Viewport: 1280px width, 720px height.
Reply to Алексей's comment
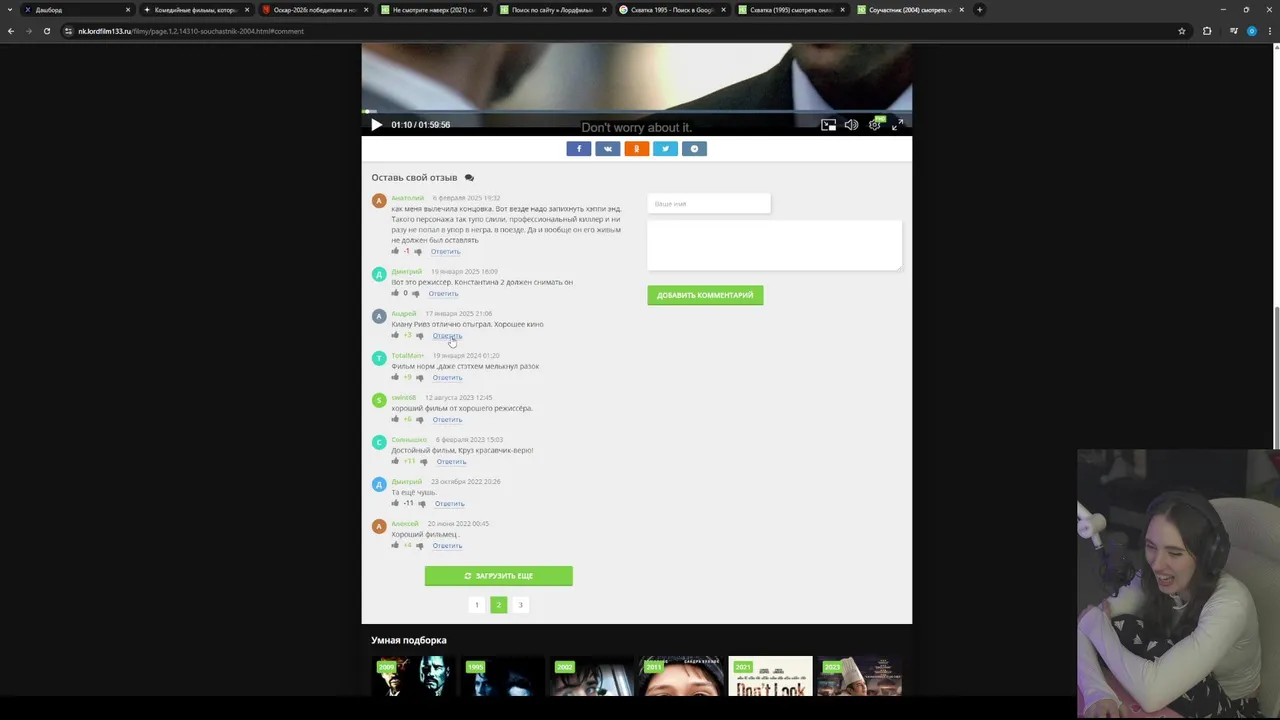click(x=447, y=546)
